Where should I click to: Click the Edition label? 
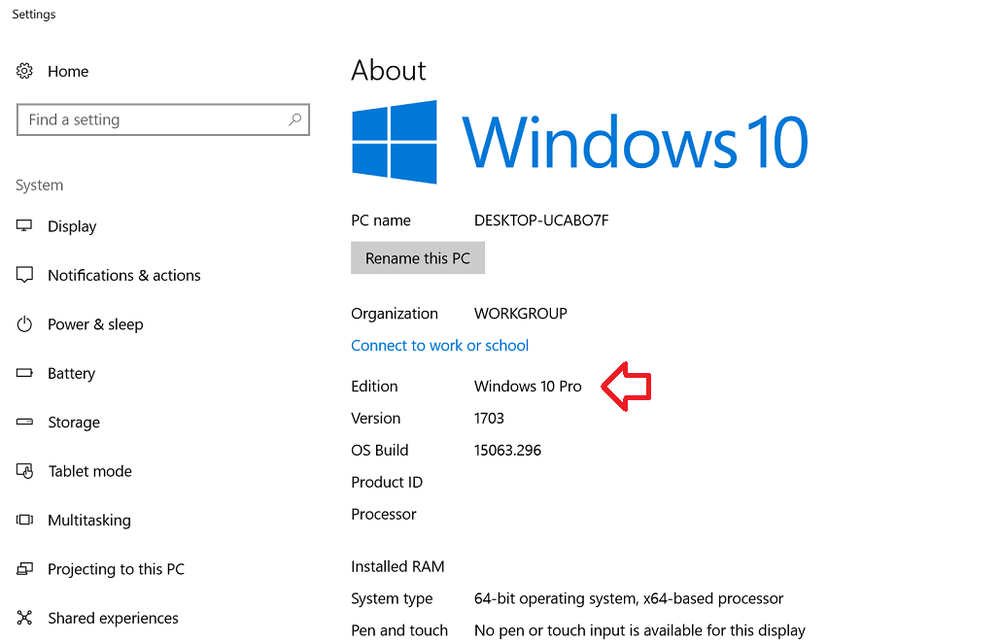[x=374, y=386]
